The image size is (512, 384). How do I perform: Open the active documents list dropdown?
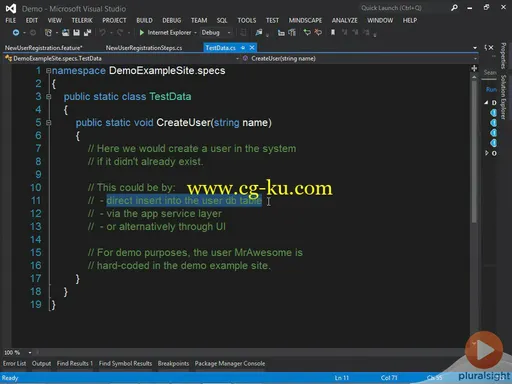click(x=475, y=48)
